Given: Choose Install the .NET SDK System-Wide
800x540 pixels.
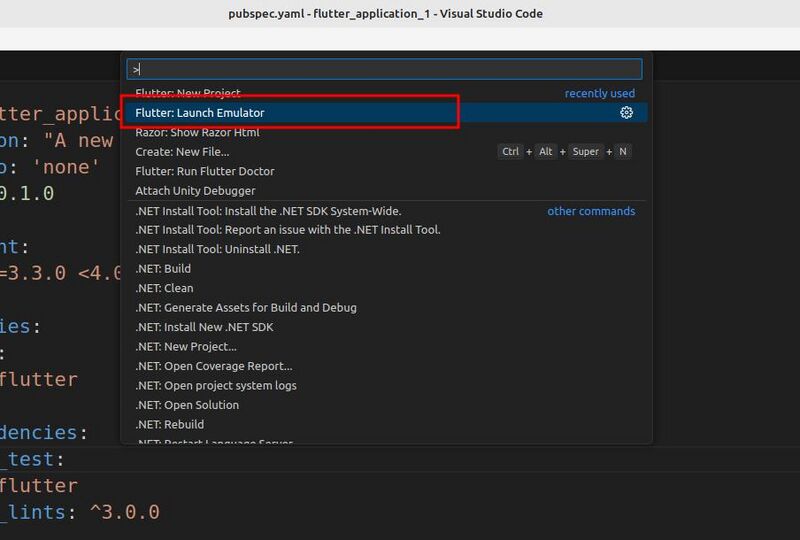Looking at the screenshot, I should pyautogui.click(x=386, y=211).
